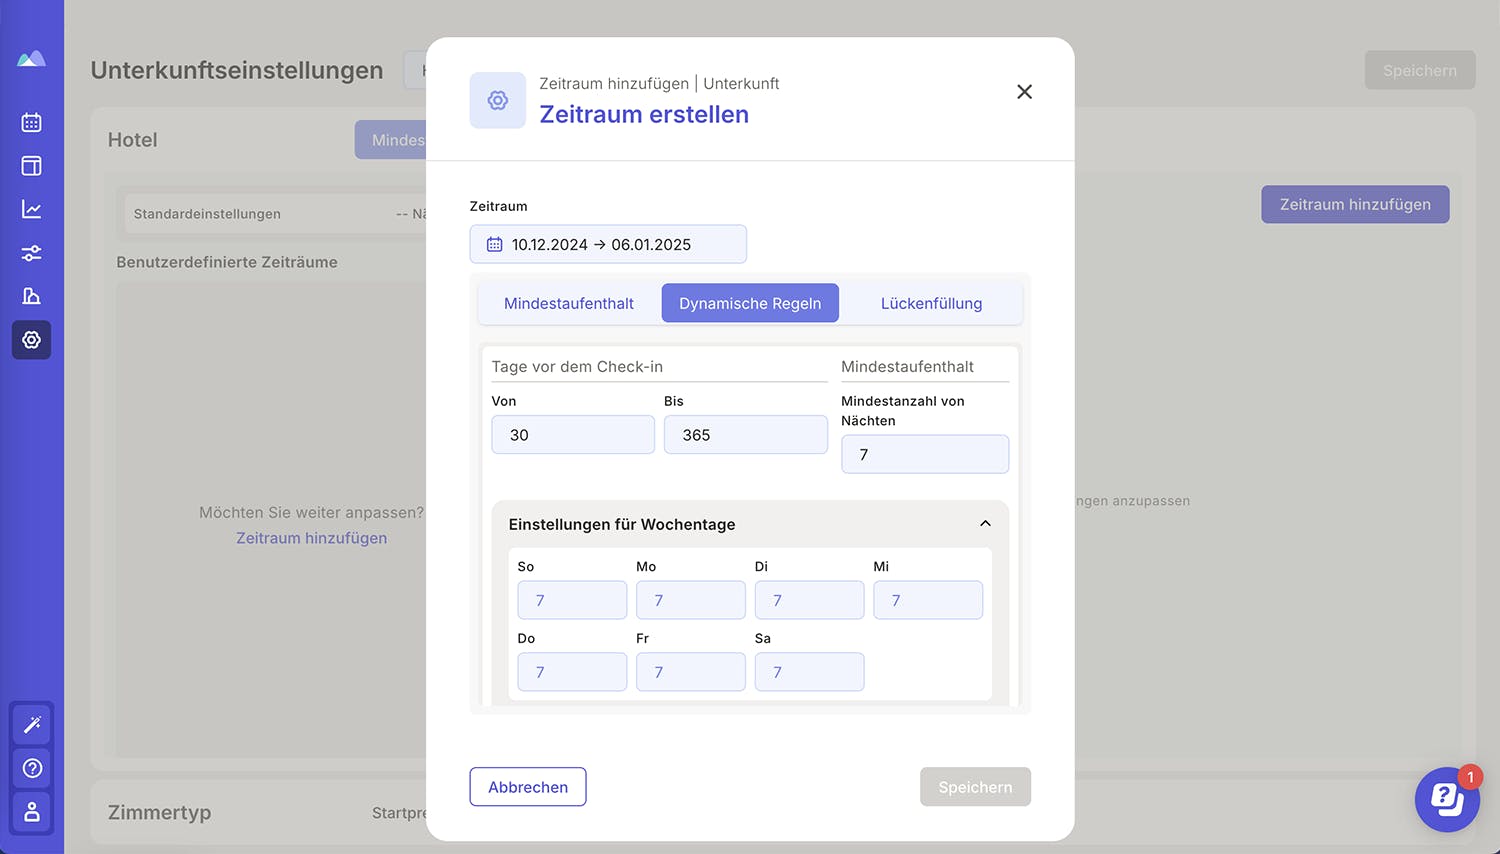1500x854 pixels.
Task: Click the gear icon in dialog header
Action: [x=498, y=100]
